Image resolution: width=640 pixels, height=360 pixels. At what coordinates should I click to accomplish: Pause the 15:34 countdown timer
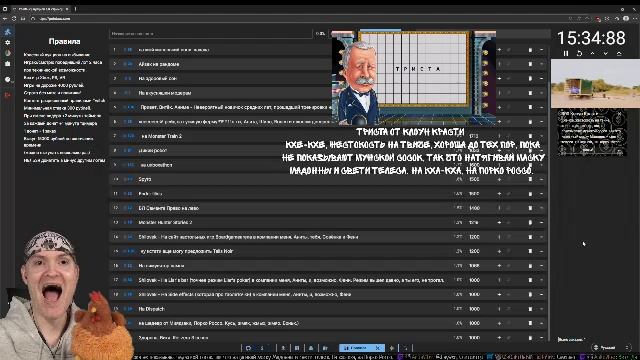point(566,53)
